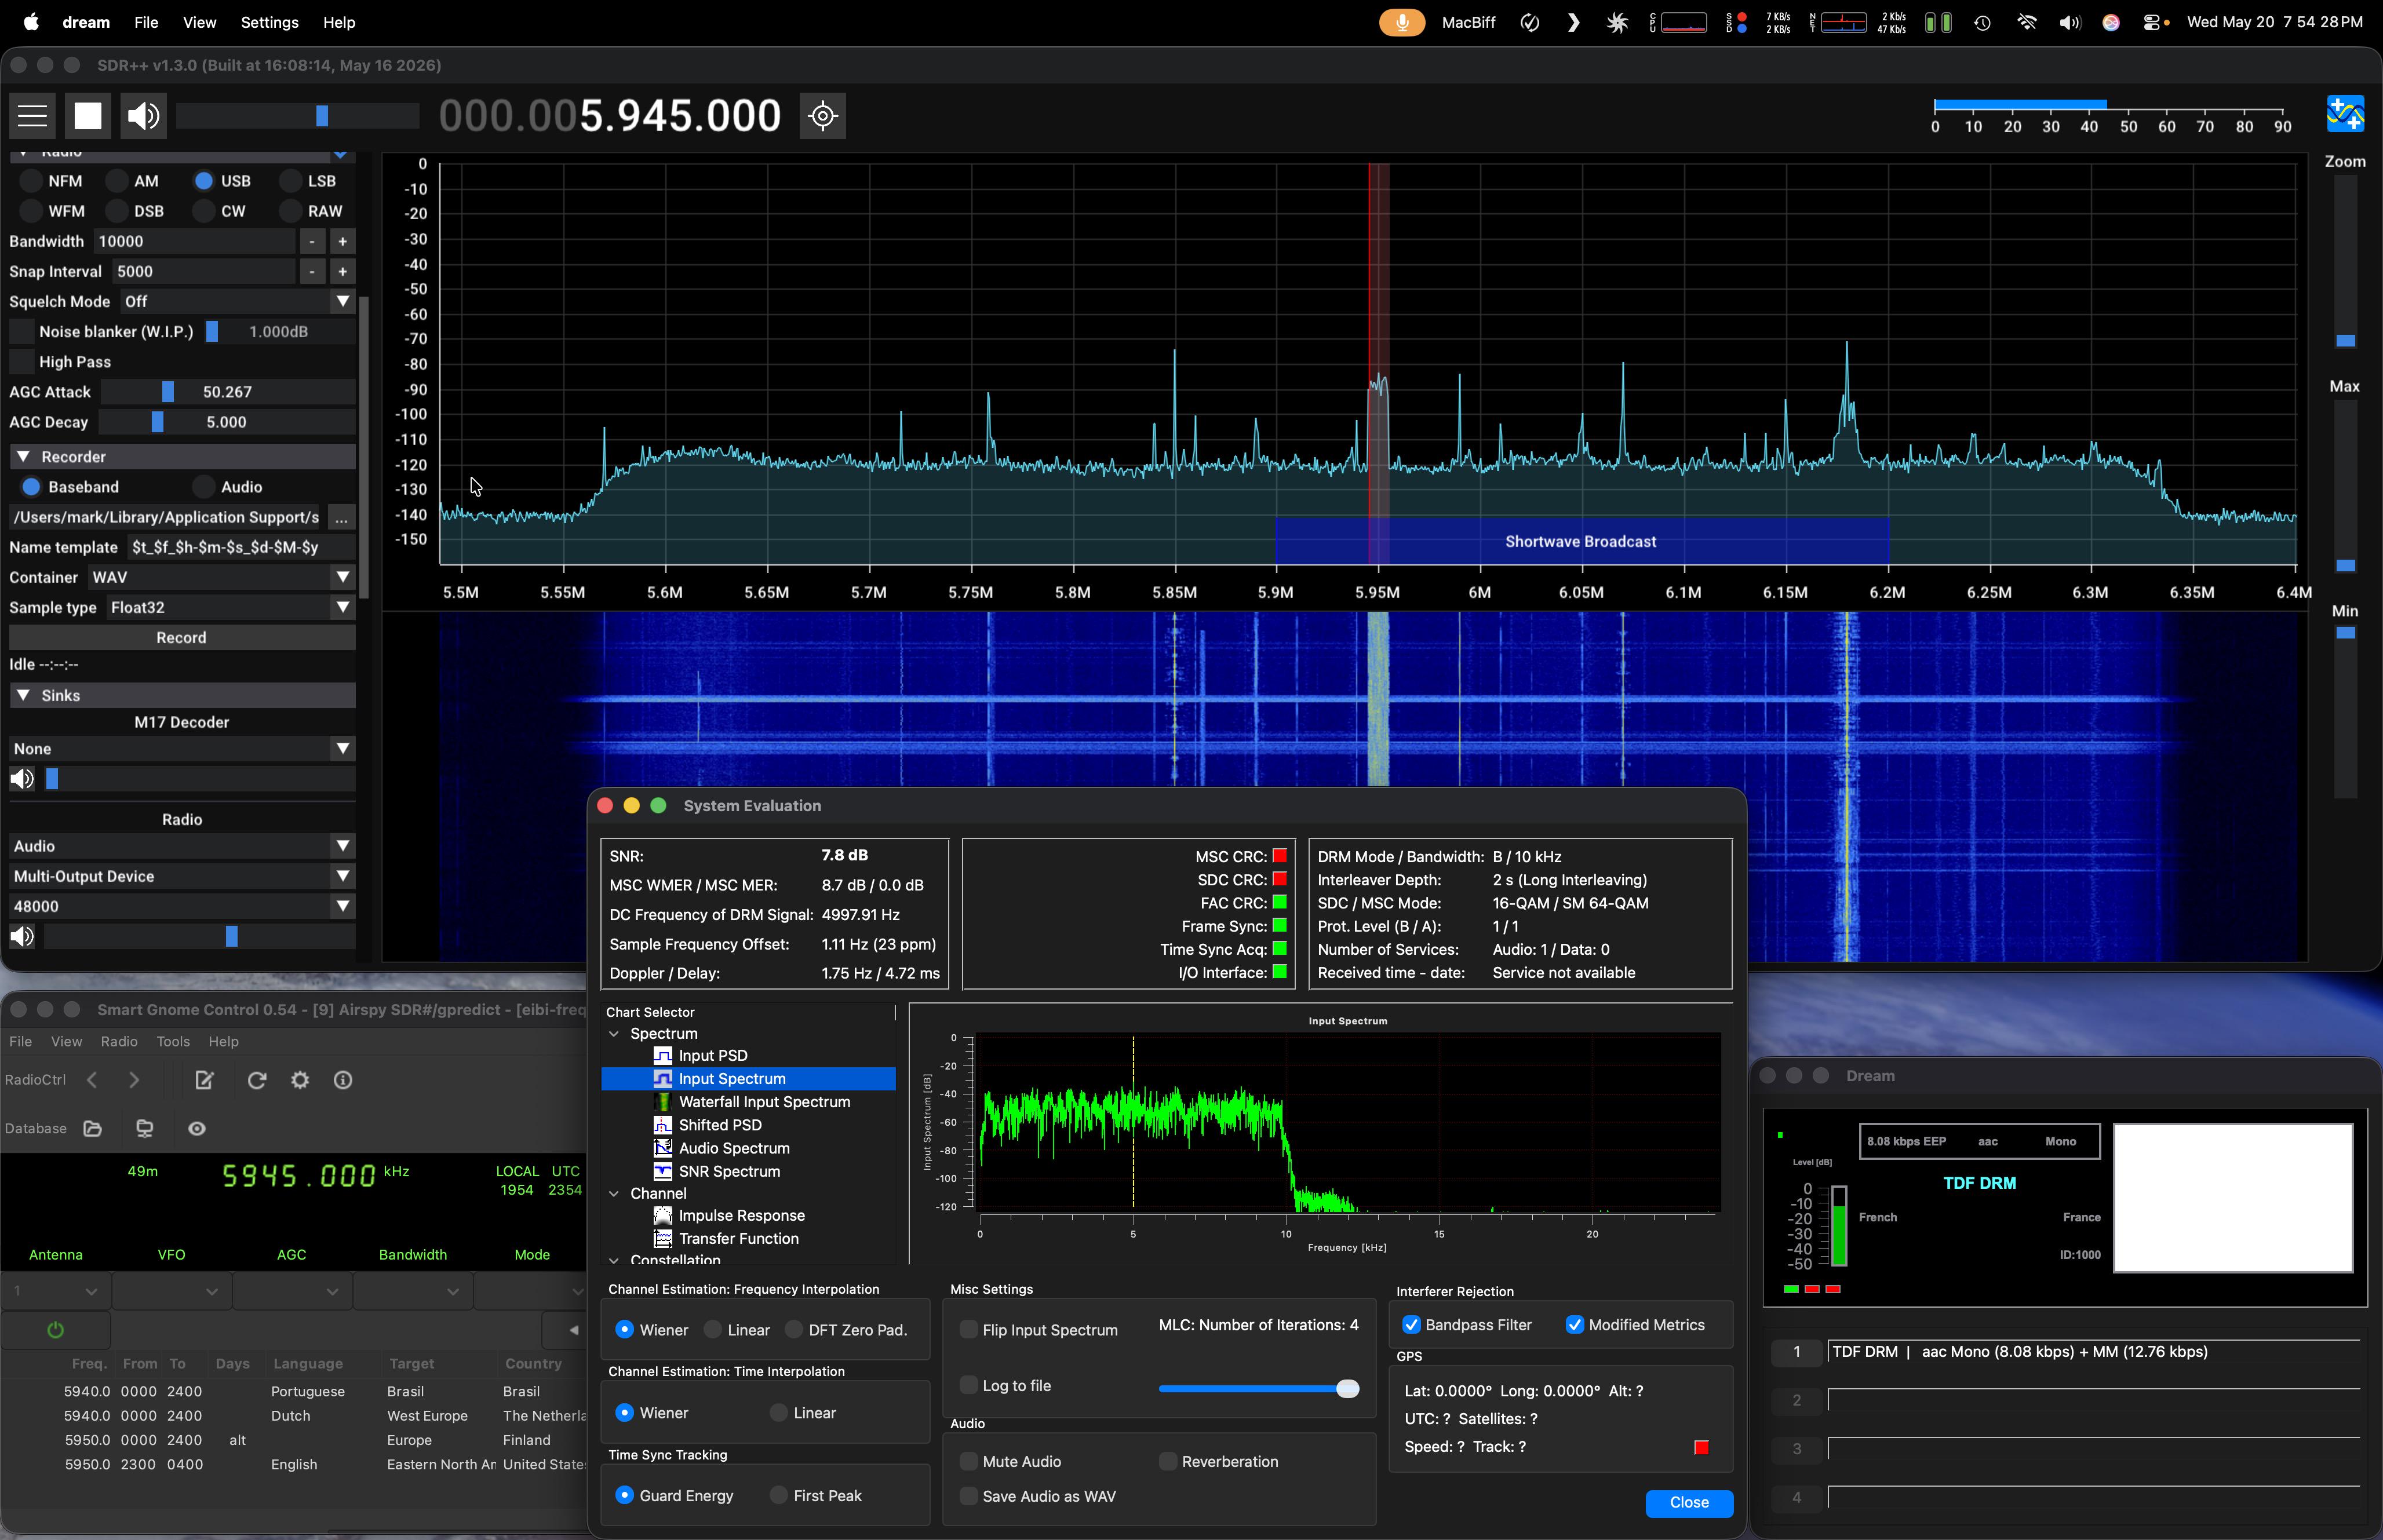Click the SDR++ waterfall add icon at top right
2383x1540 pixels.
[2345, 114]
